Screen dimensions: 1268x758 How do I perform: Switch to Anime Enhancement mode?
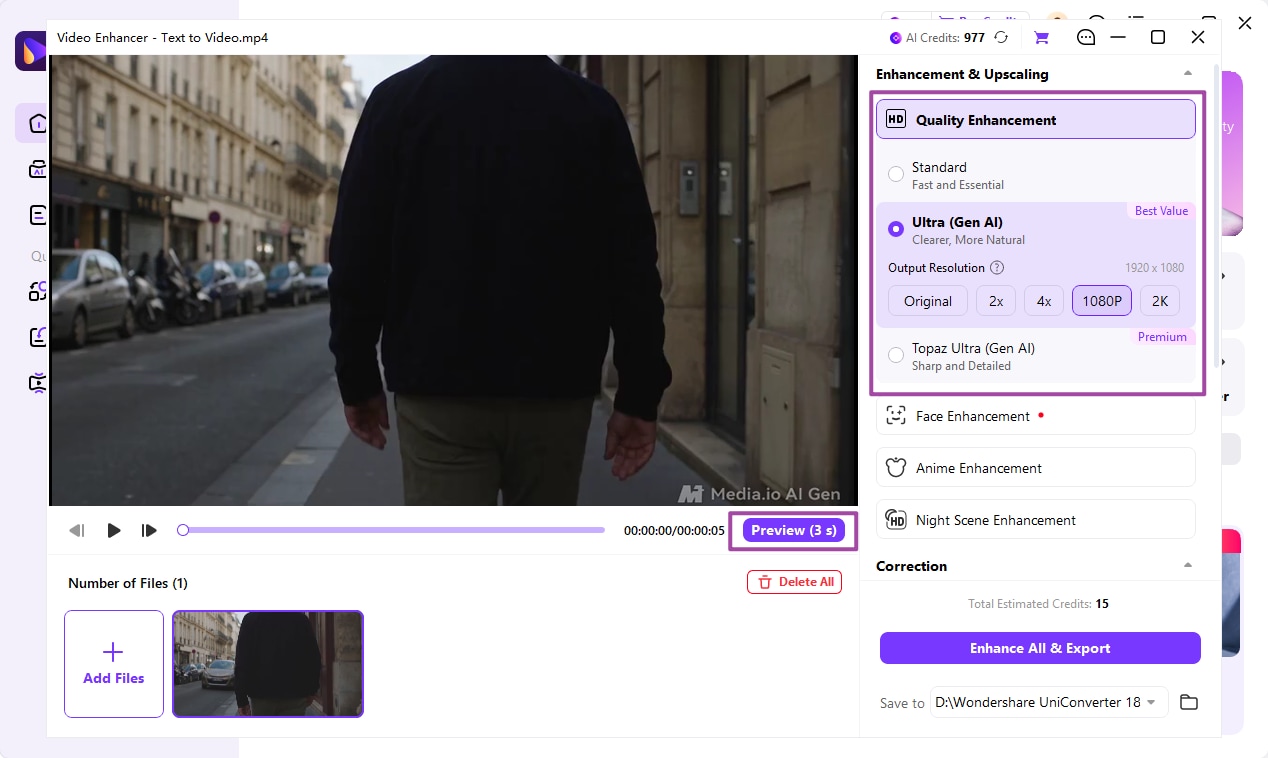pos(1036,467)
